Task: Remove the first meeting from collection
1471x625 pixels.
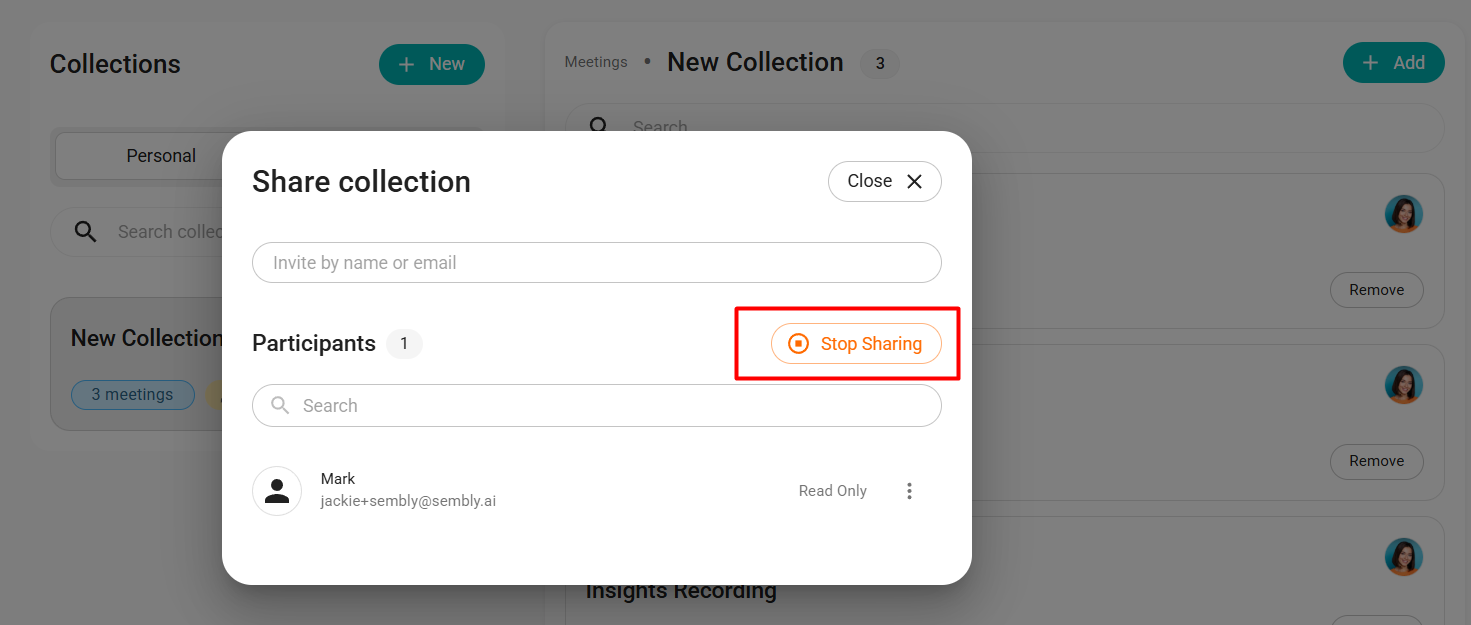Action: [x=1376, y=290]
